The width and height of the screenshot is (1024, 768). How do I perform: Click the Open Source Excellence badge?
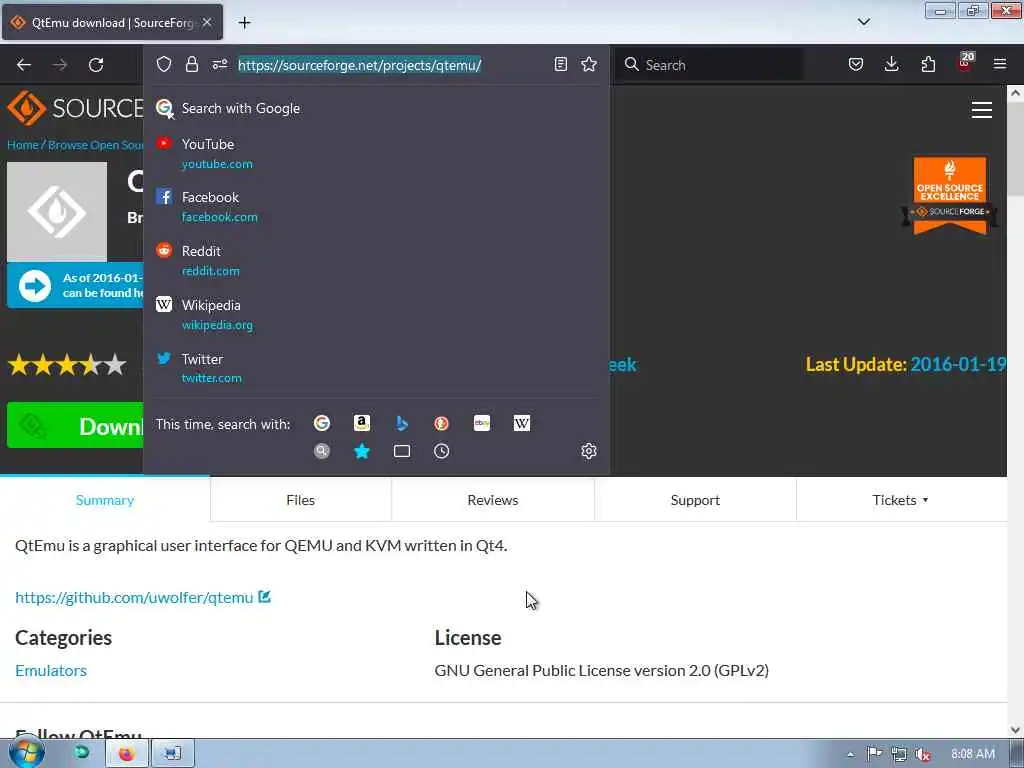click(950, 195)
